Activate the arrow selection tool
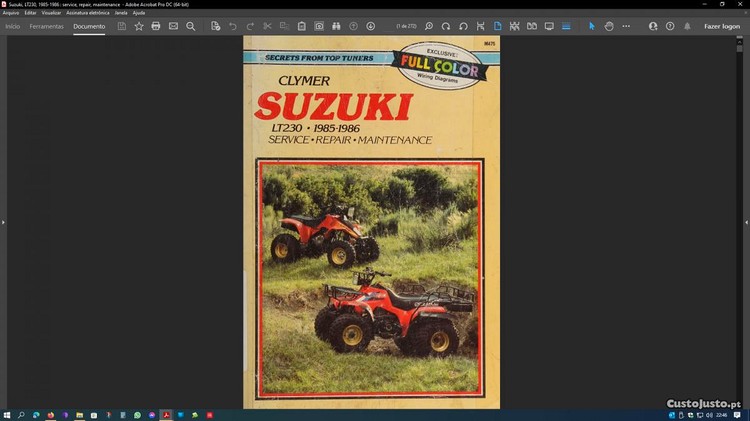750x421 pixels. click(591, 26)
